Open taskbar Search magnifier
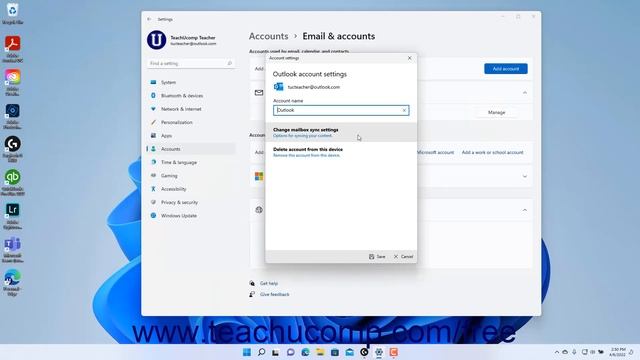This screenshot has width=640, height=360. (261, 352)
